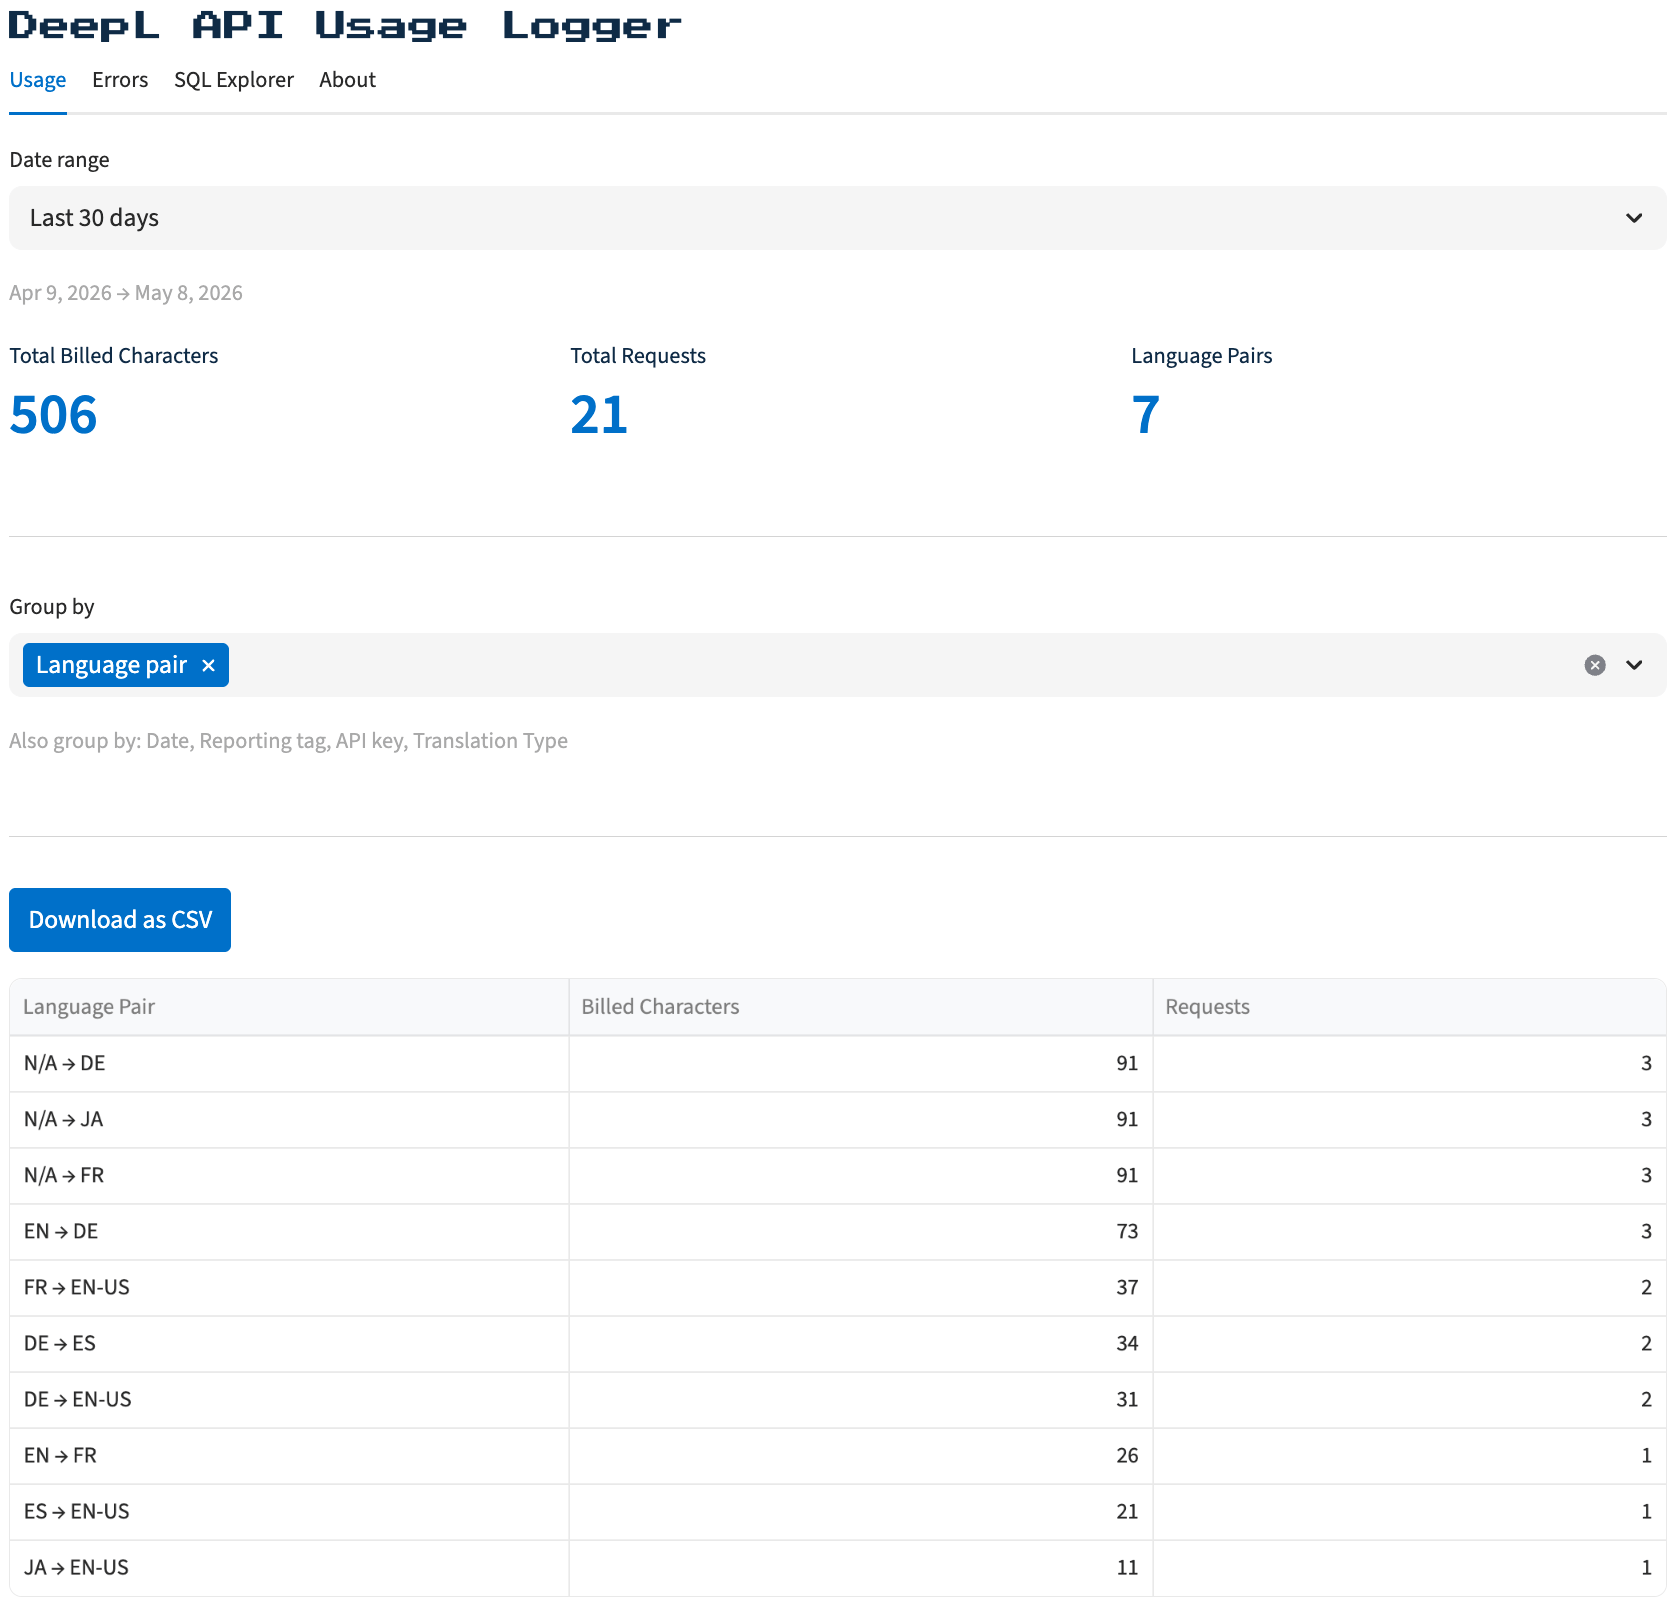Click the Total Billed Characters label
The image size is (1678, 1608).
tap(113, 356)
